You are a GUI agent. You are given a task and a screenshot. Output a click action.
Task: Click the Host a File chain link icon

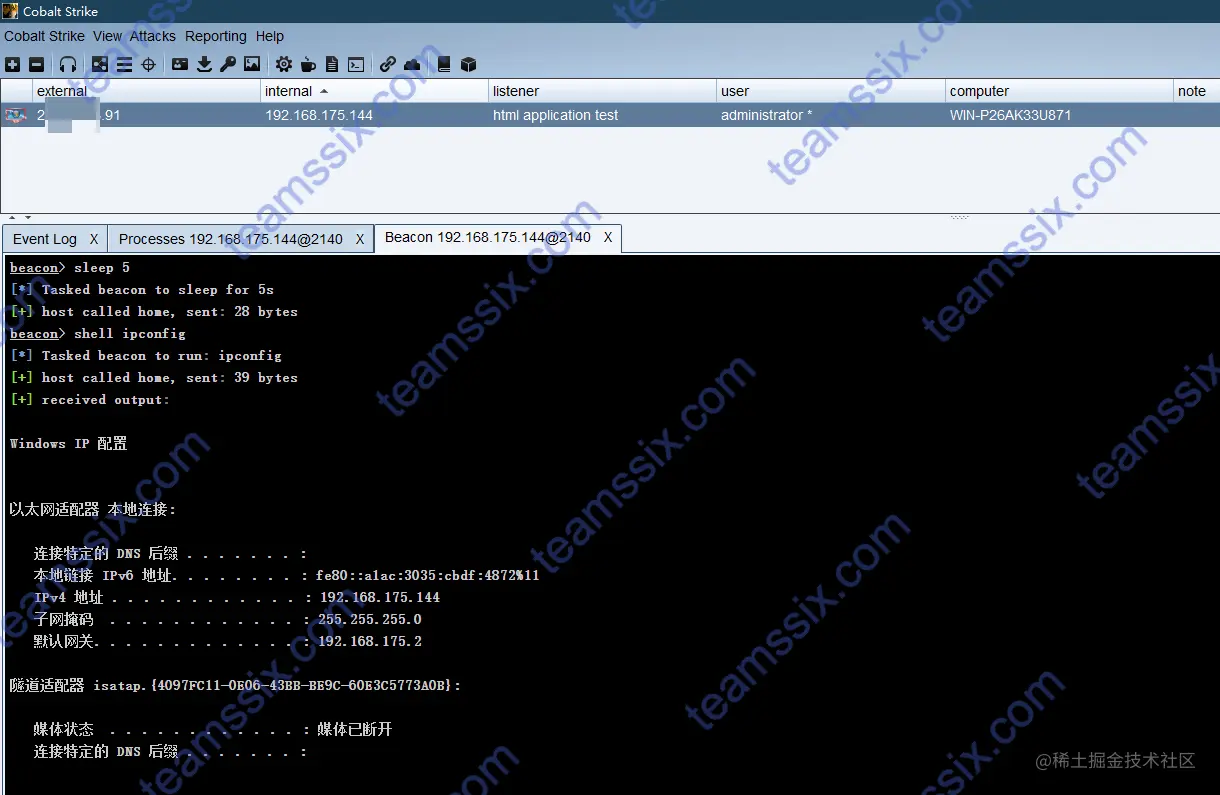[x=388, y=64]
